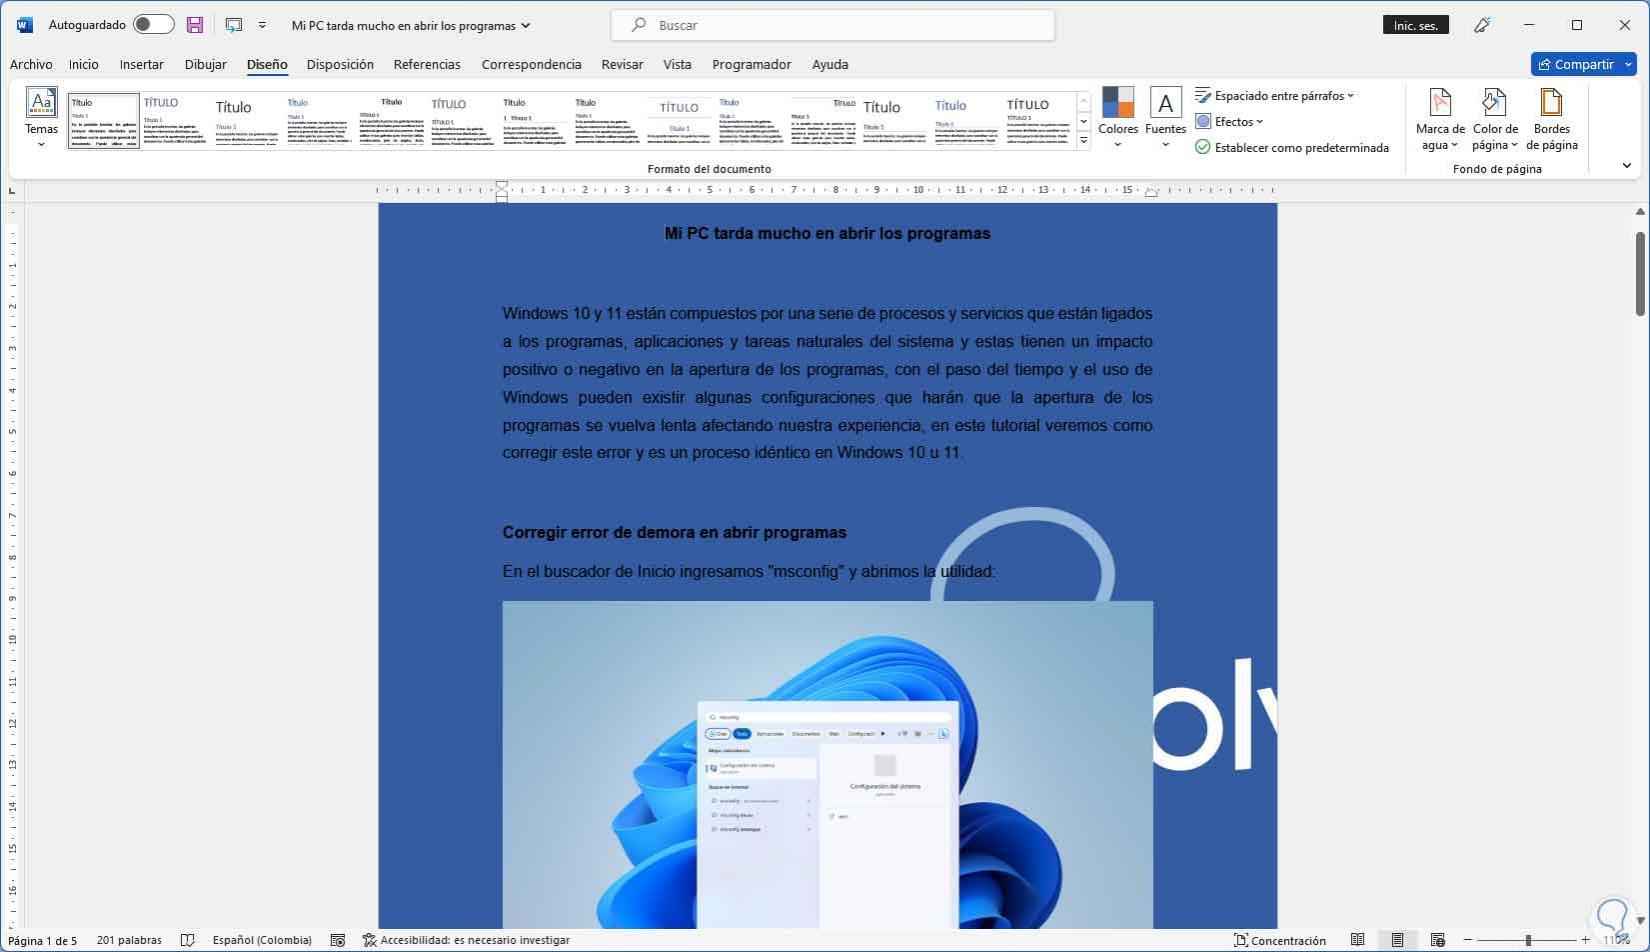
Task: Enable Concentración focus mode
Action: pos(1280,941)
